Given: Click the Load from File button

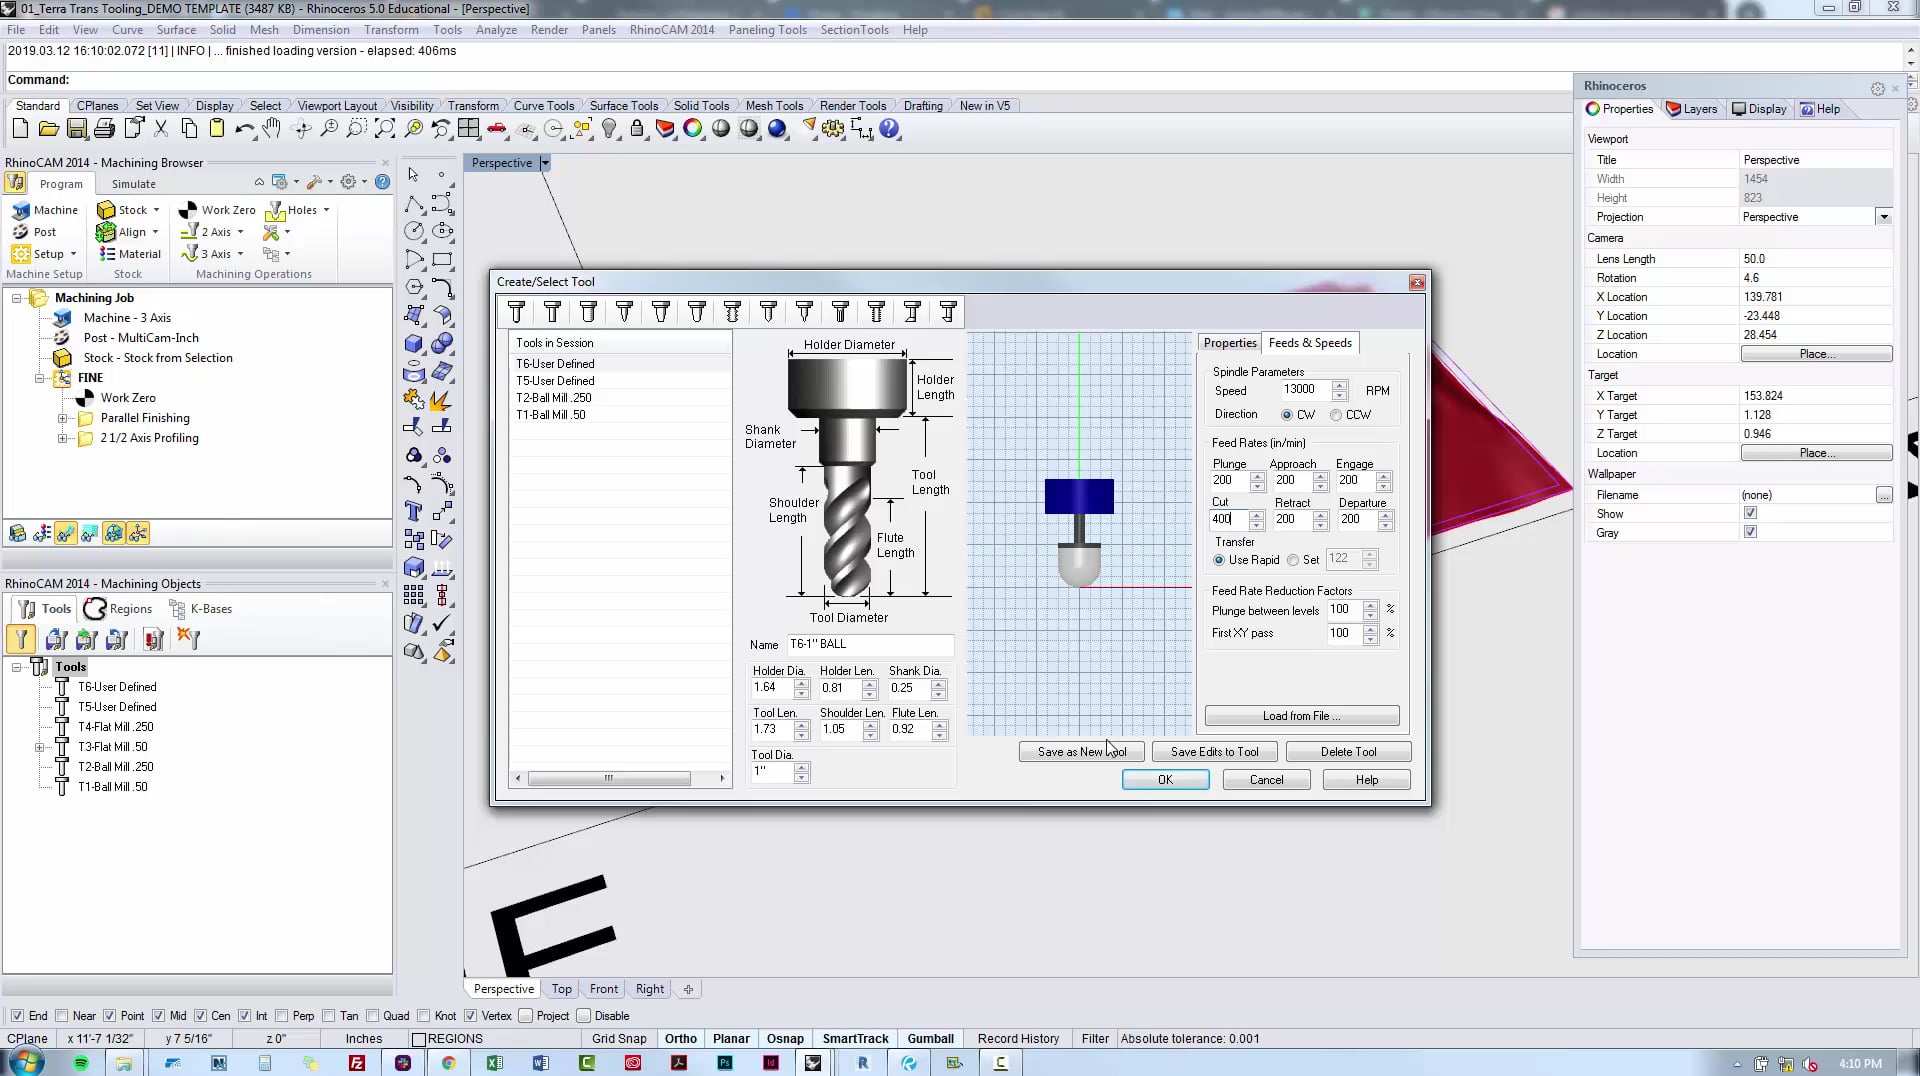Looking at the screenshot, I should tap(1301, 715).
